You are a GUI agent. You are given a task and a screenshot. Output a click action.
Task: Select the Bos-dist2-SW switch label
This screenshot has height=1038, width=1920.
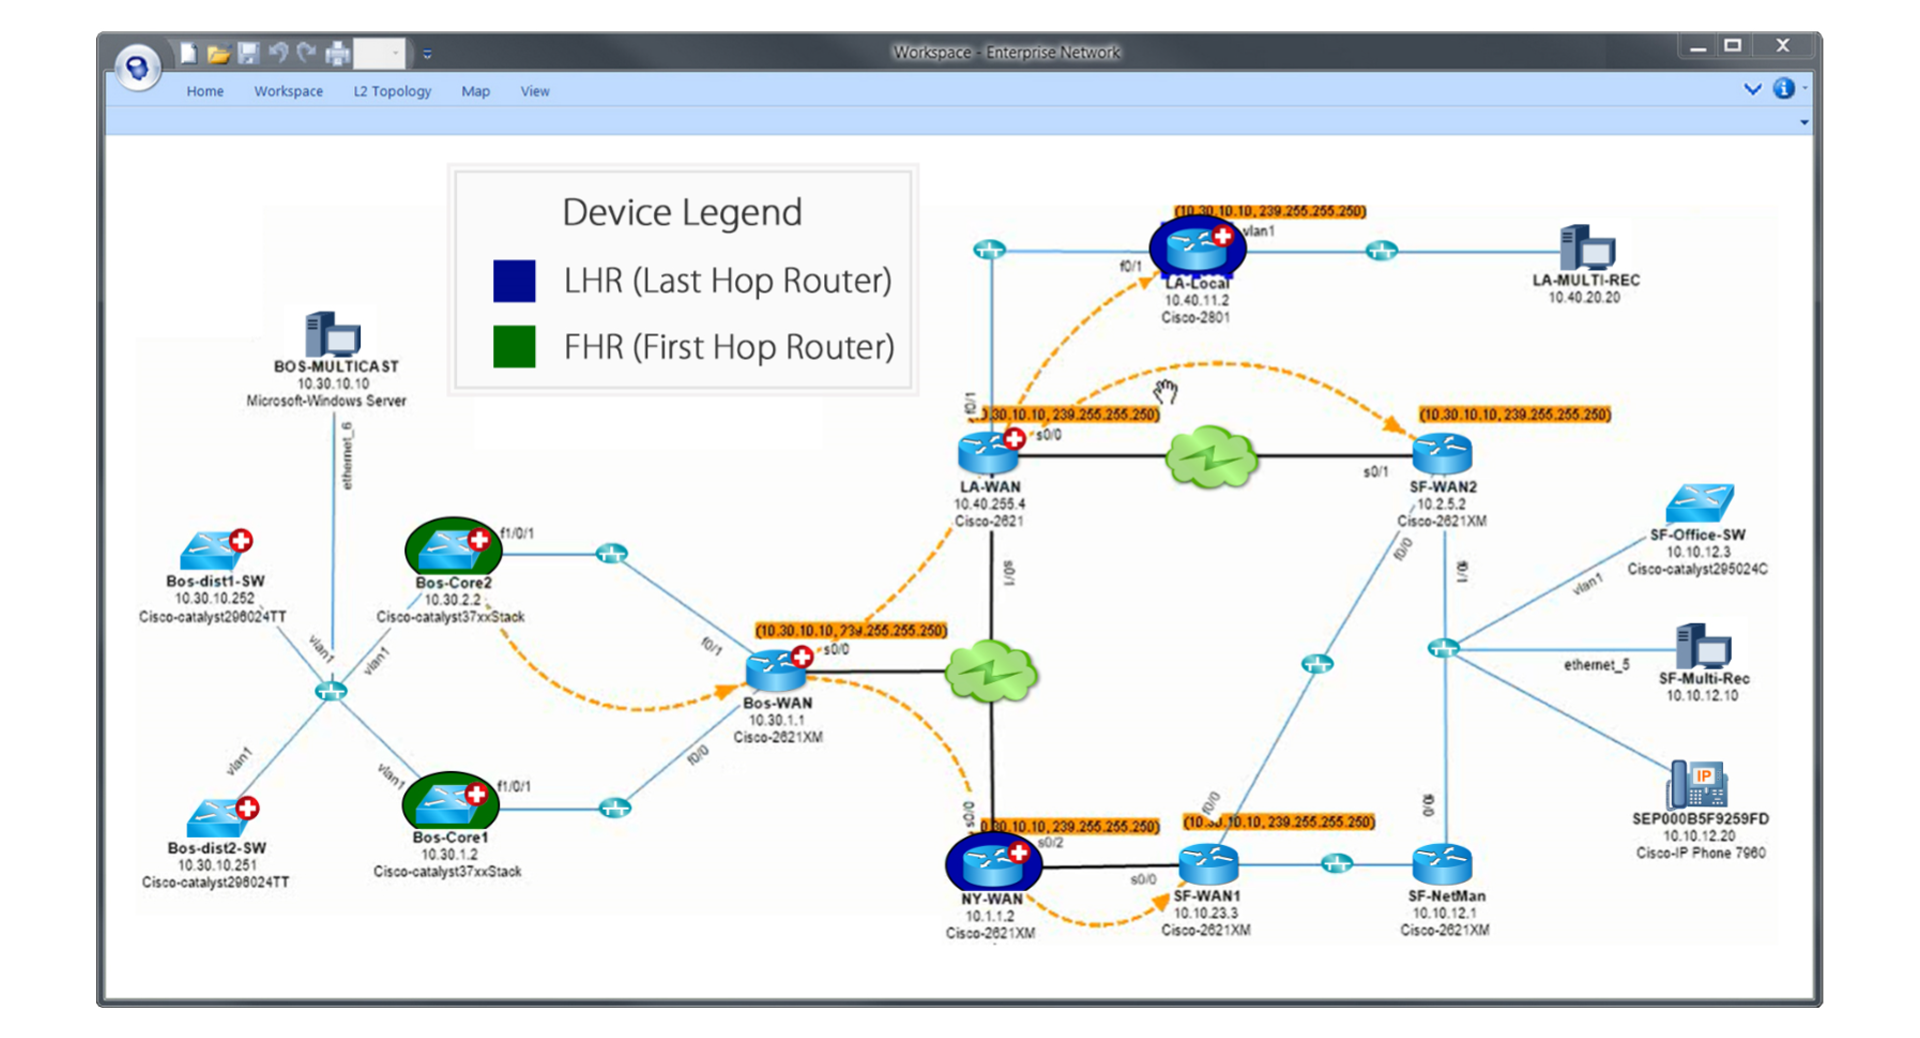(x=216, y=848)
